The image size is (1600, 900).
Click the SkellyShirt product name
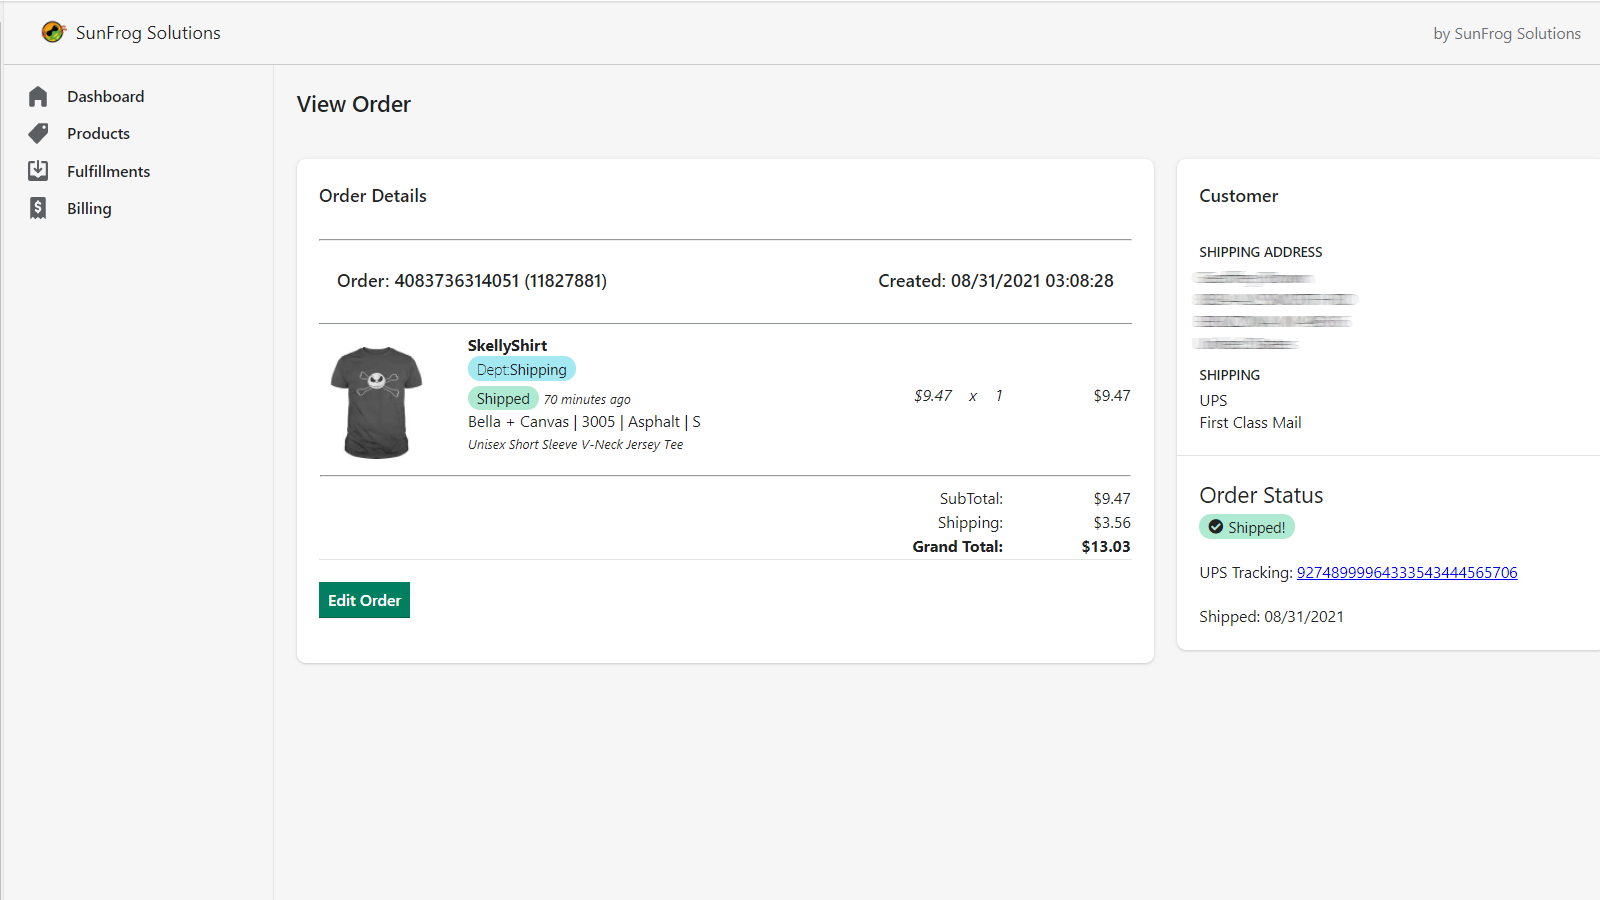point(507,345)
